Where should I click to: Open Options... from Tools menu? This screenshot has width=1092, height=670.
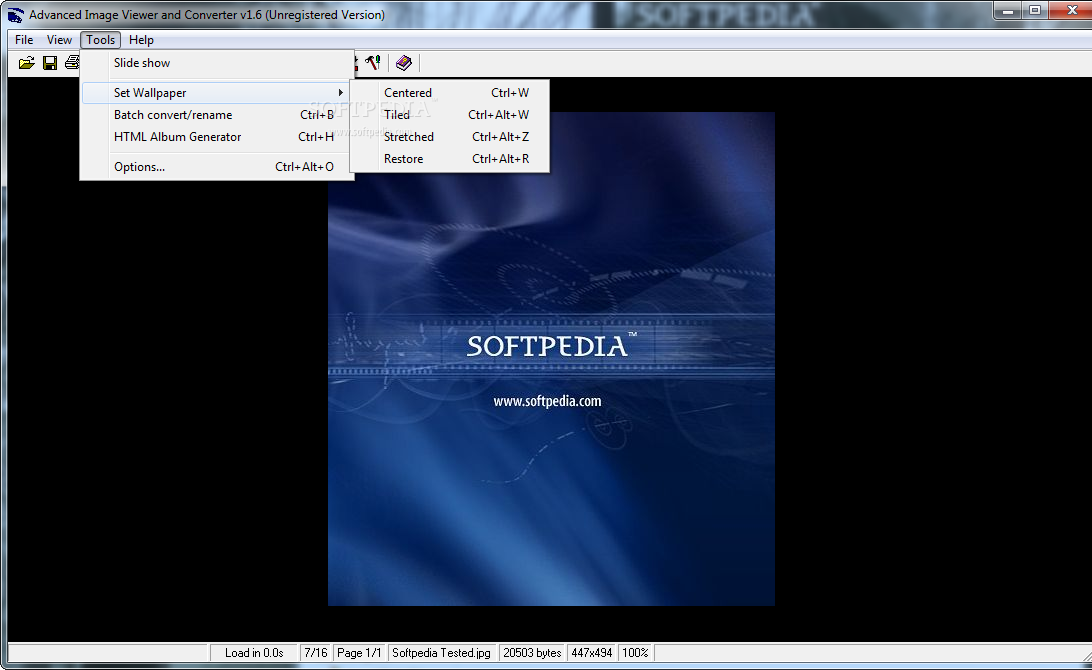217,167
